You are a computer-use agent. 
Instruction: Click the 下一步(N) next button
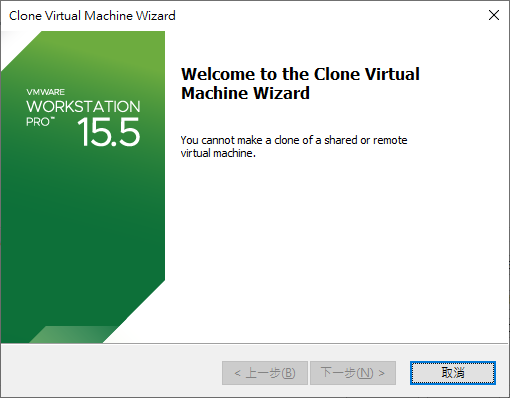pos(353,373)
